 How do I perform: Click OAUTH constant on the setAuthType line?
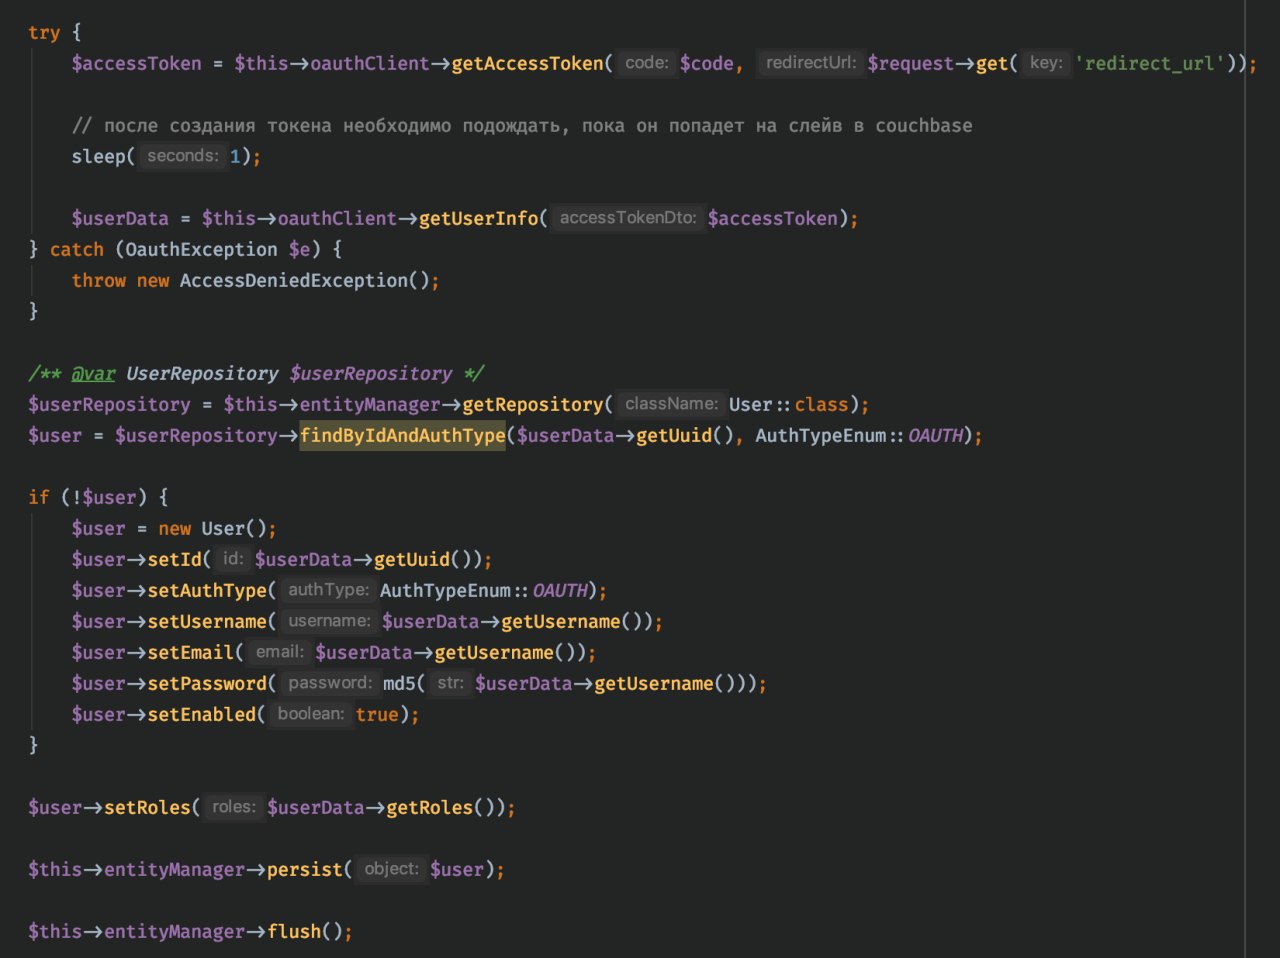pyautogui.click(x=560, y=590)
